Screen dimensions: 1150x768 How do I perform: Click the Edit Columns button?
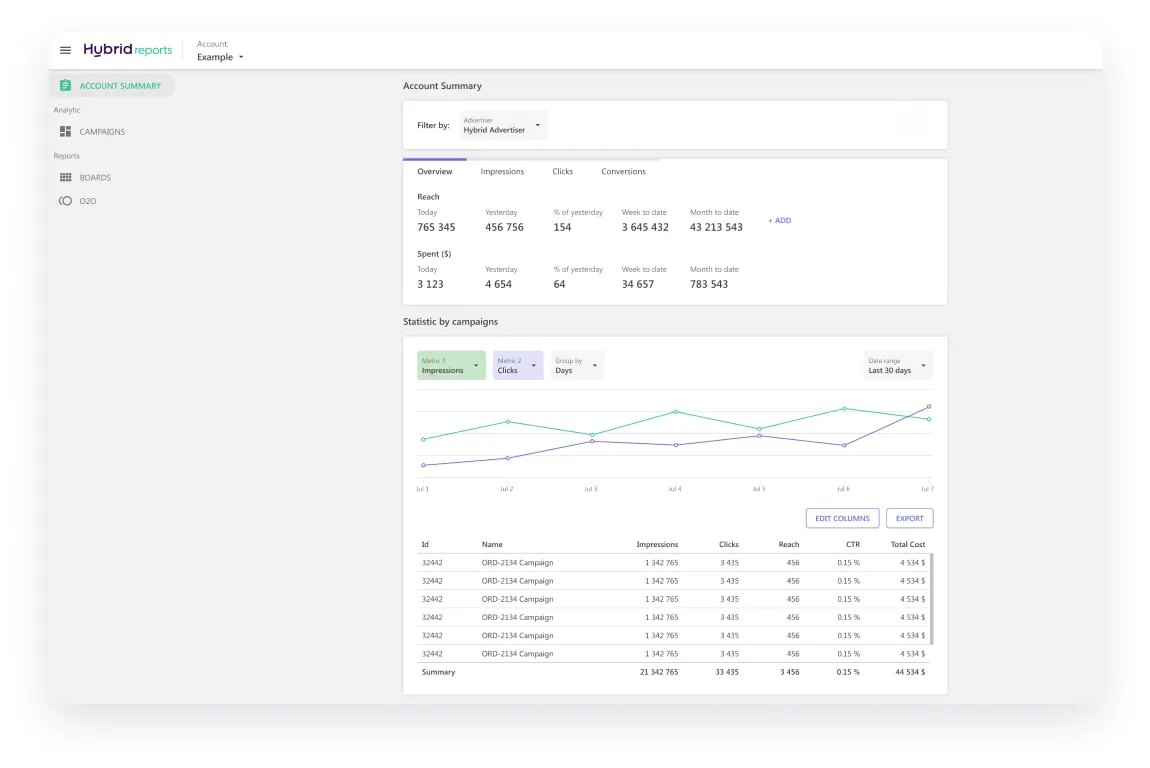pos(842,519)
